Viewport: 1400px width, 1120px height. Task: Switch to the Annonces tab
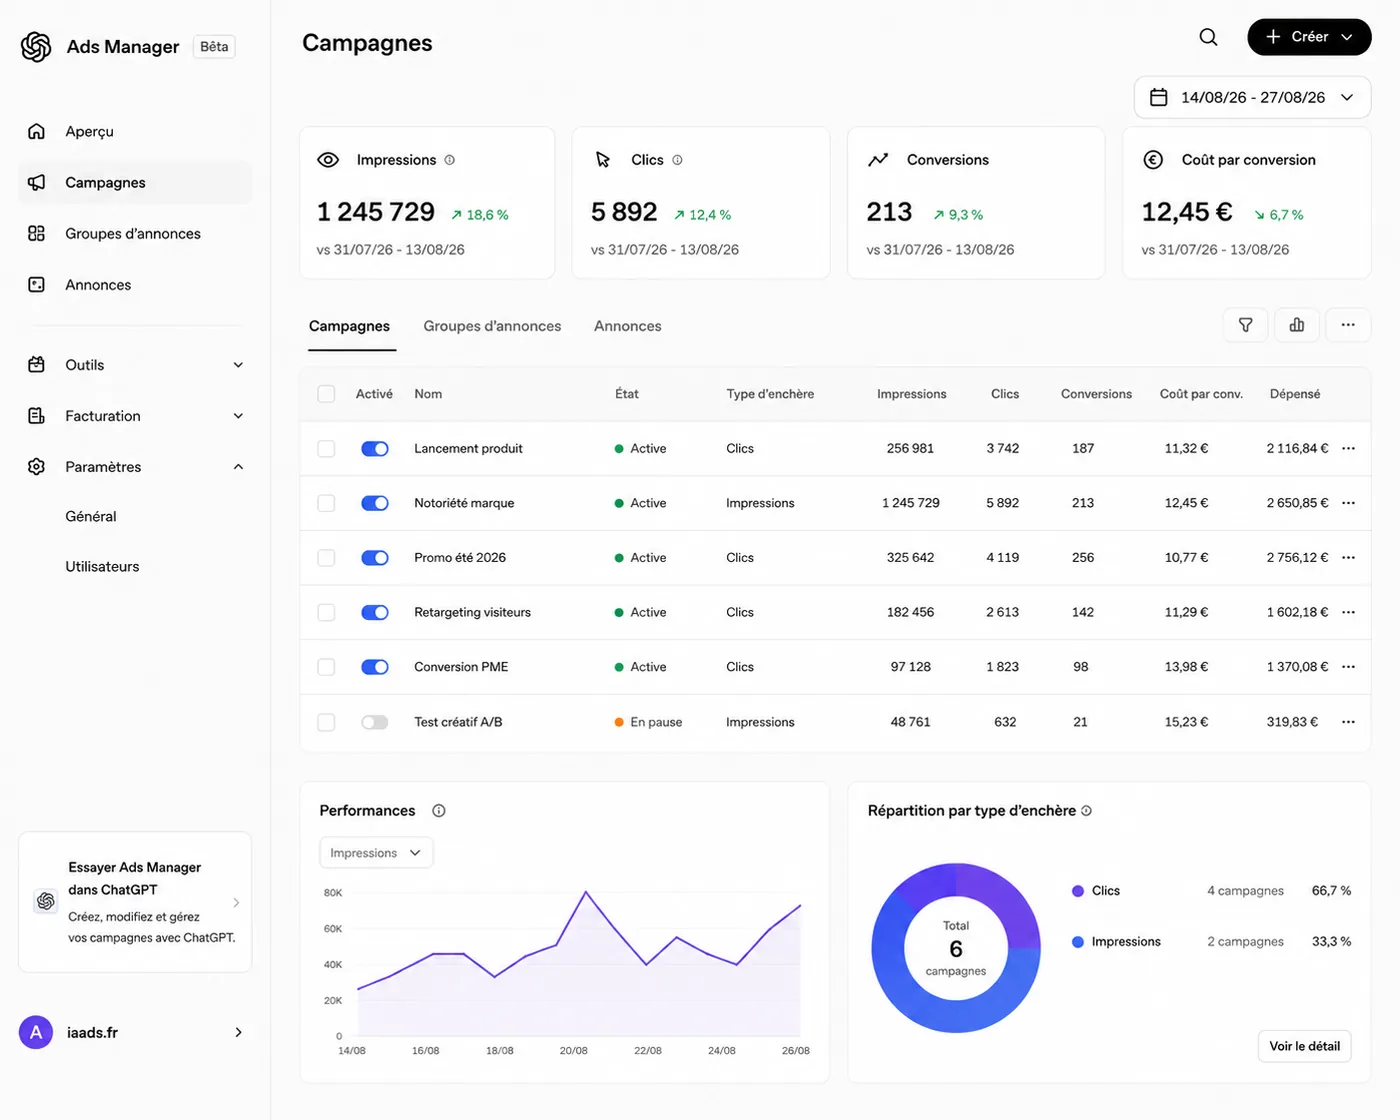628,326
